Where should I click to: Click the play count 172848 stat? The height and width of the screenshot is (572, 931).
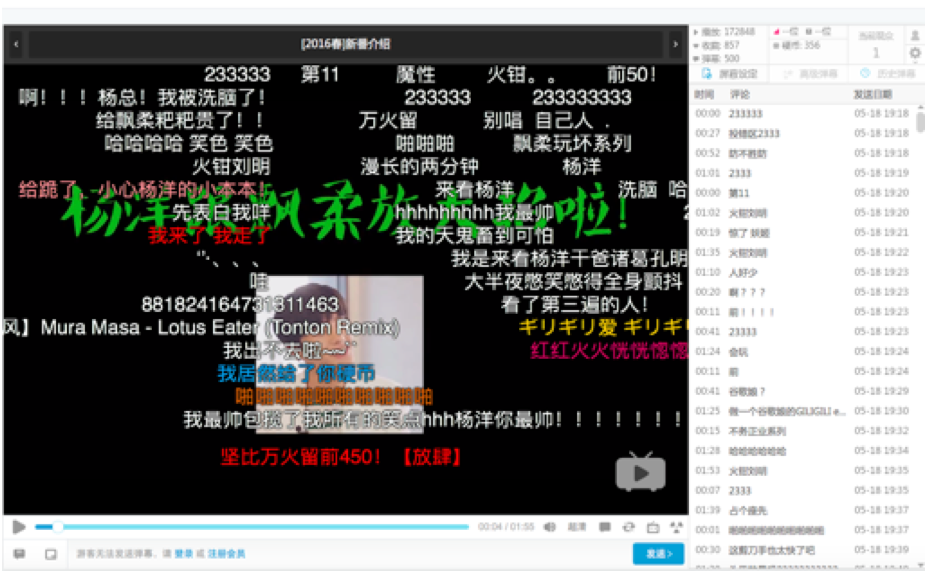click(724, 31)
